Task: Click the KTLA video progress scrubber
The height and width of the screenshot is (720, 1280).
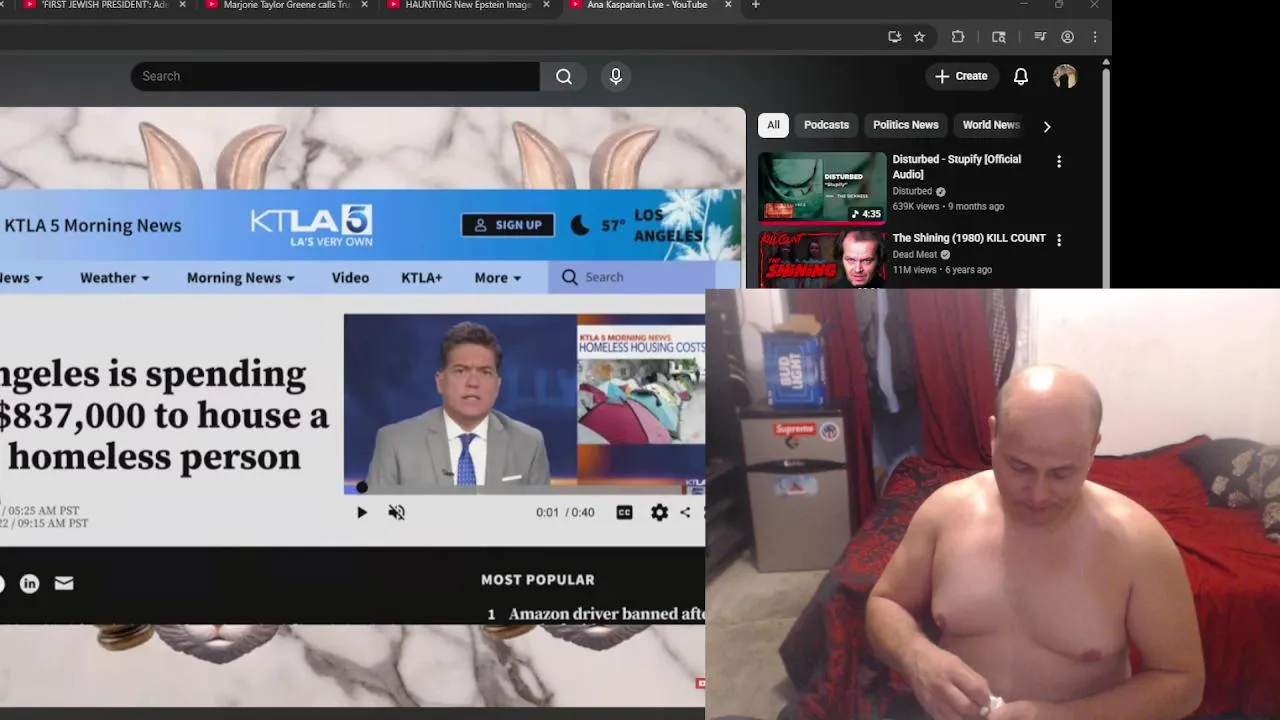Action: [362, 487]
